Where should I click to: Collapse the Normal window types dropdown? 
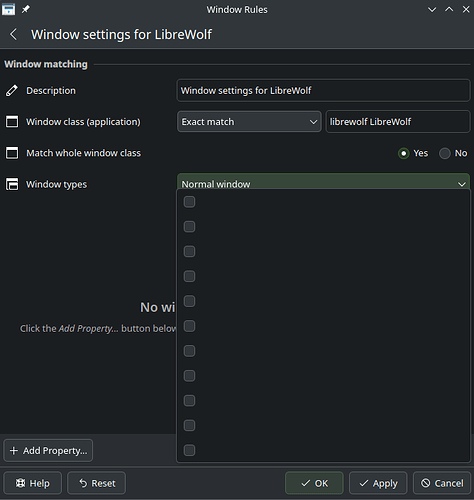[x=323, y=182]
